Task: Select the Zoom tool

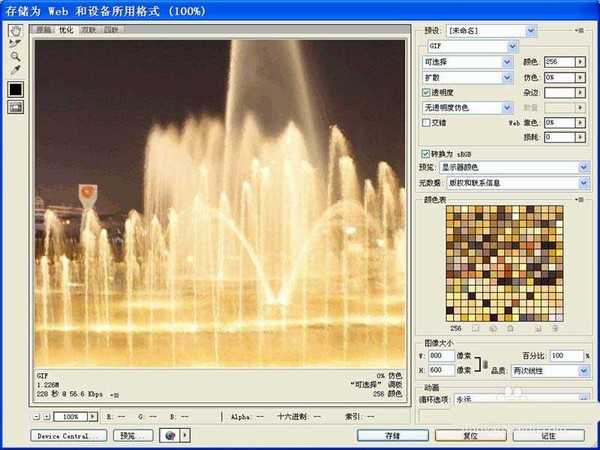Action: pos(16,57)
